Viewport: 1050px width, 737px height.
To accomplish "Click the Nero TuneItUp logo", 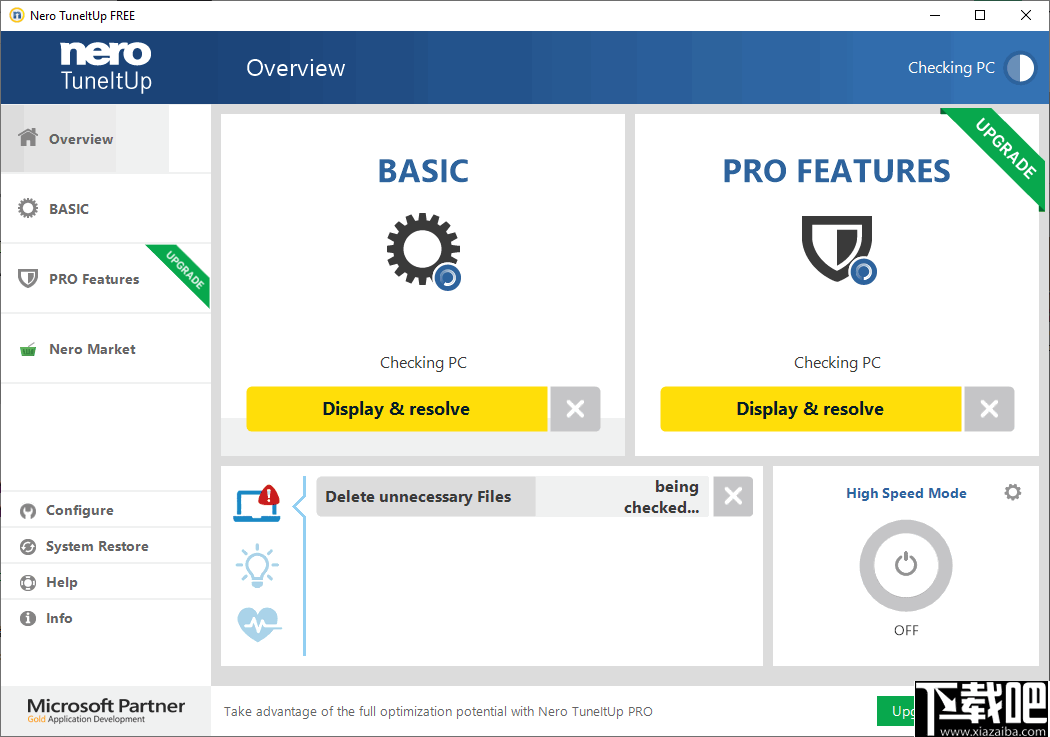I will 106,67.
